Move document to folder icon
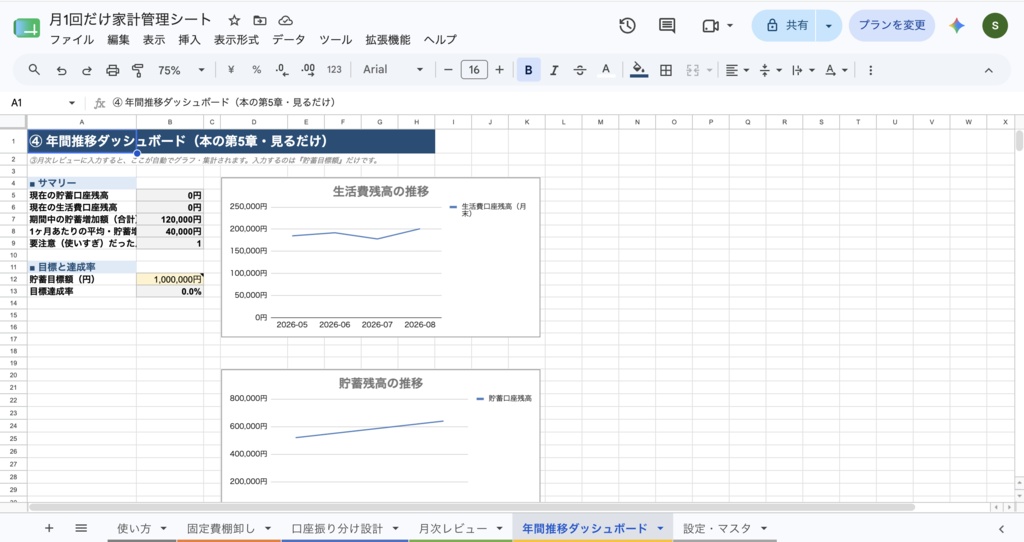1024x542 pixels. 260,20
